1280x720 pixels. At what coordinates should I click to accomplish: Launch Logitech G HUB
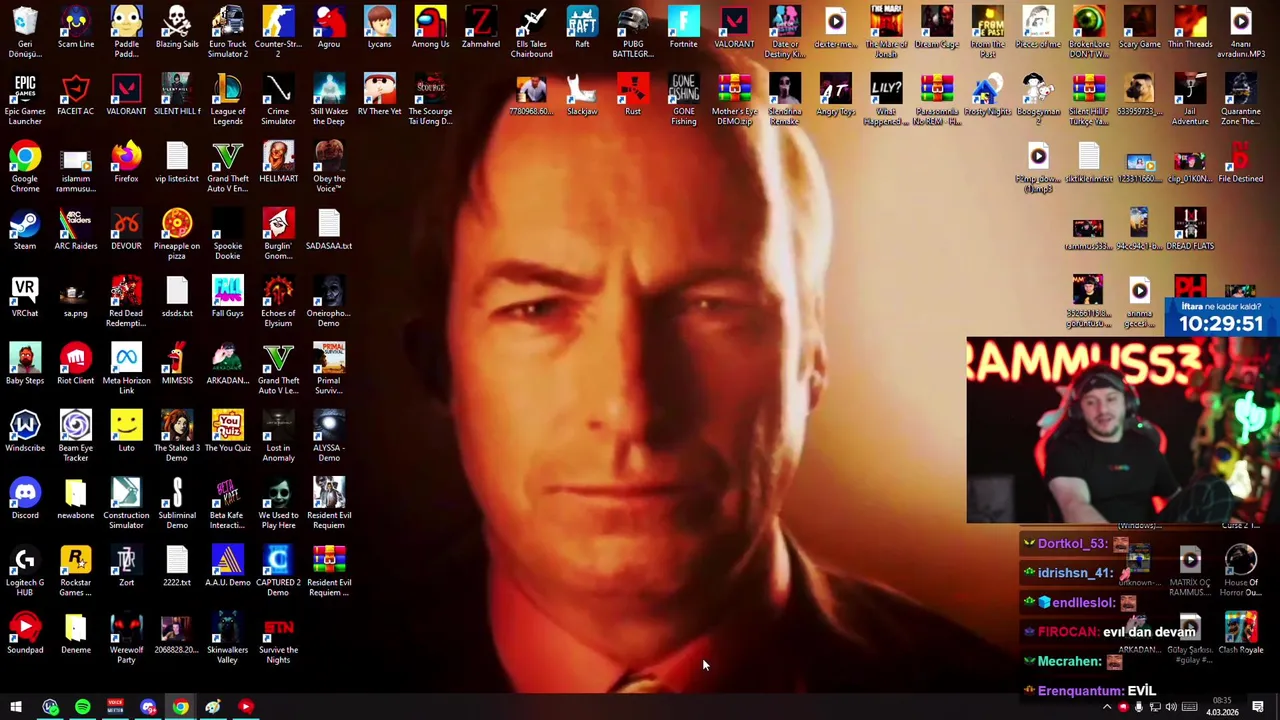pos(25,571)
